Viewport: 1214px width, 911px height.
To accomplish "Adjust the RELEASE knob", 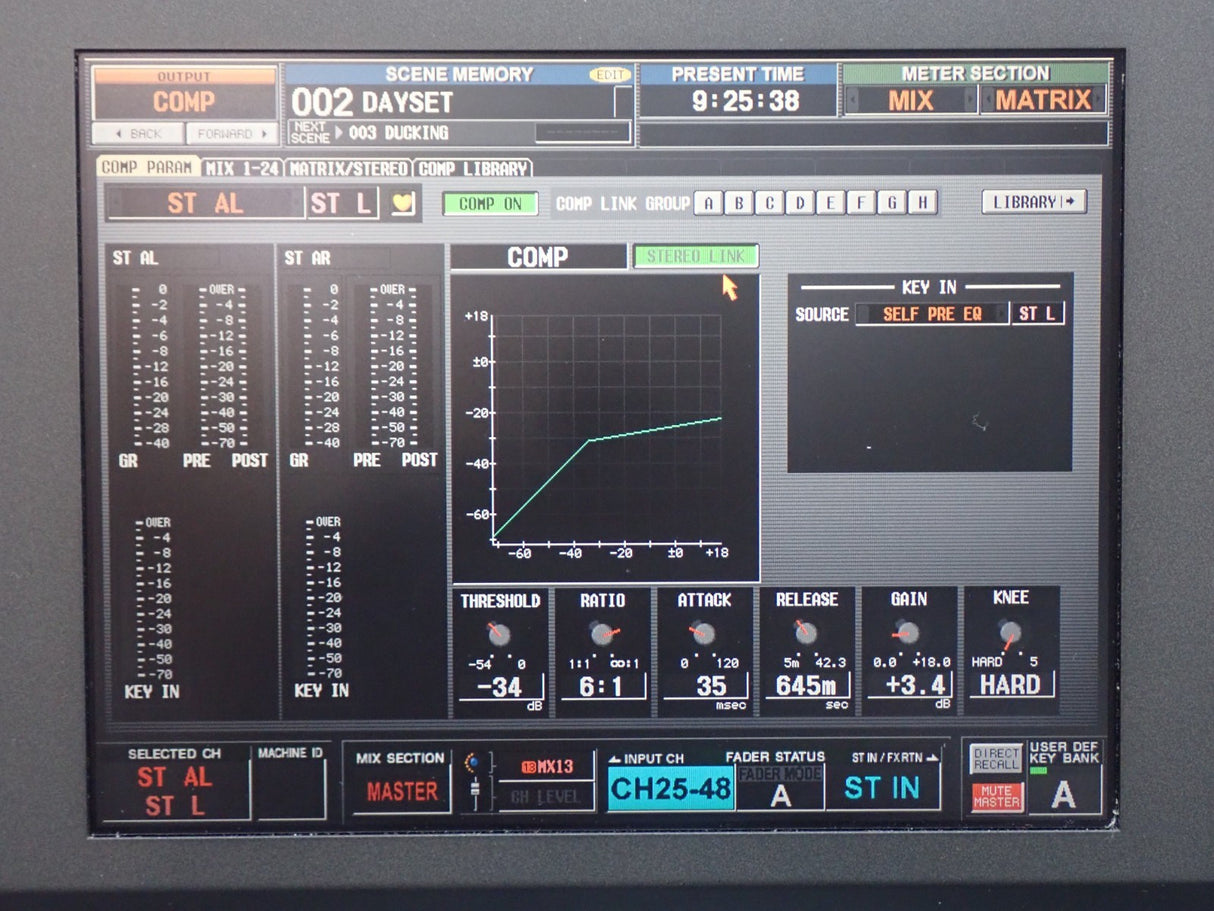I will coord(807,632).
